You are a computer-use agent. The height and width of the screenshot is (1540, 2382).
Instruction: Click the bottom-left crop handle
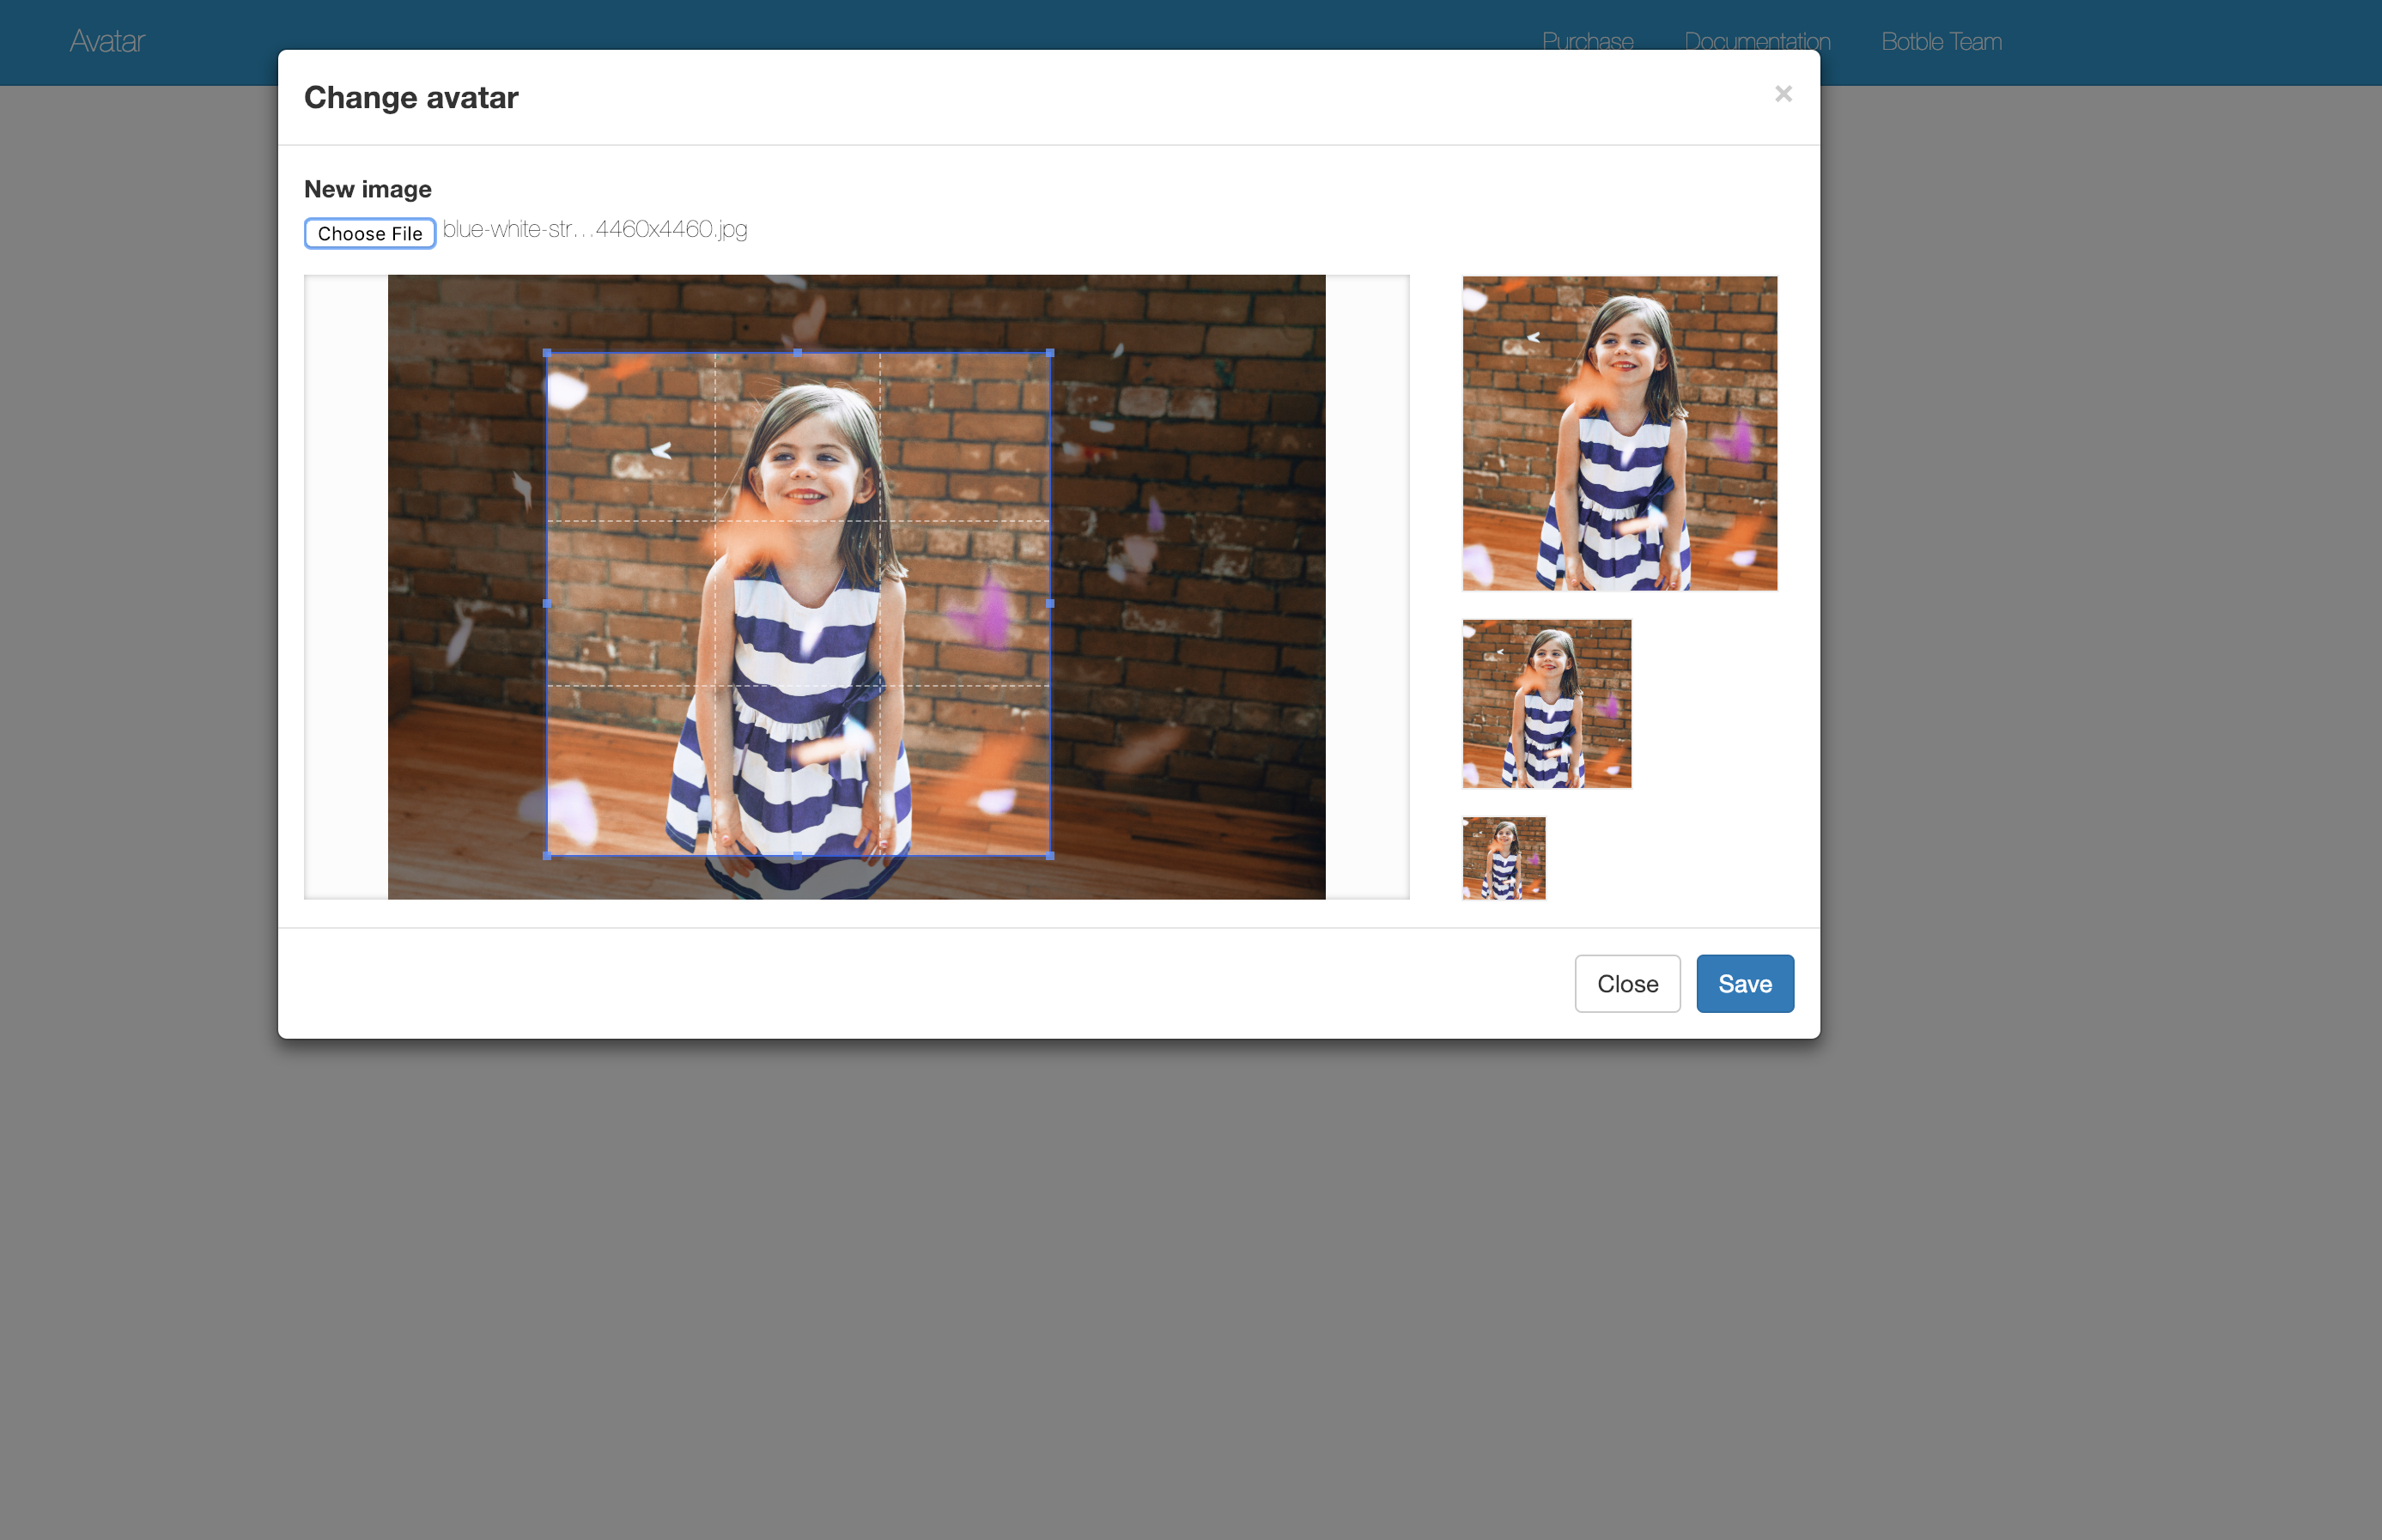pyautogui.click(x=547, y=856)
